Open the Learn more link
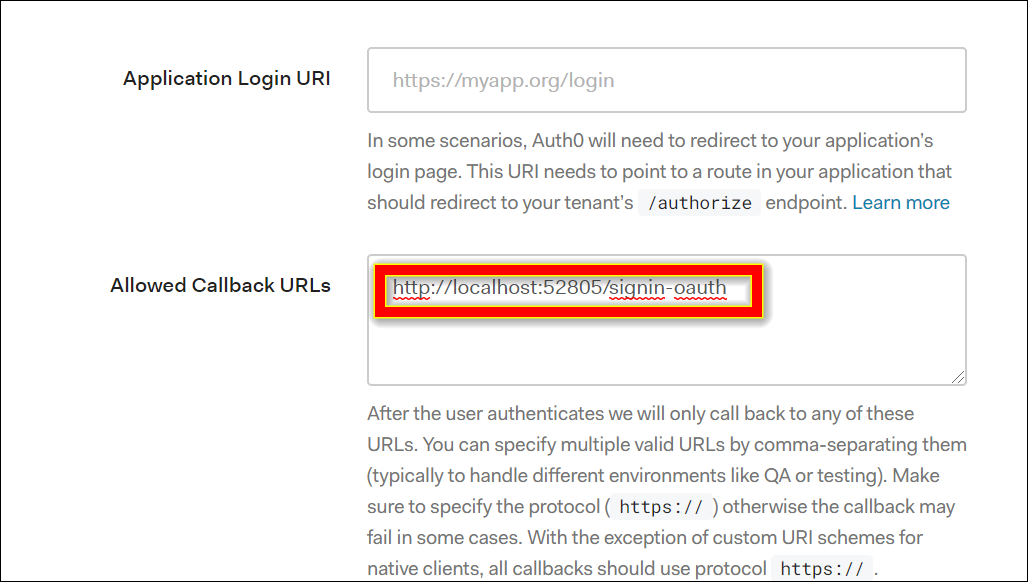Image resolution: width=1028 pixels, height=582 pixels. (900, 202)
